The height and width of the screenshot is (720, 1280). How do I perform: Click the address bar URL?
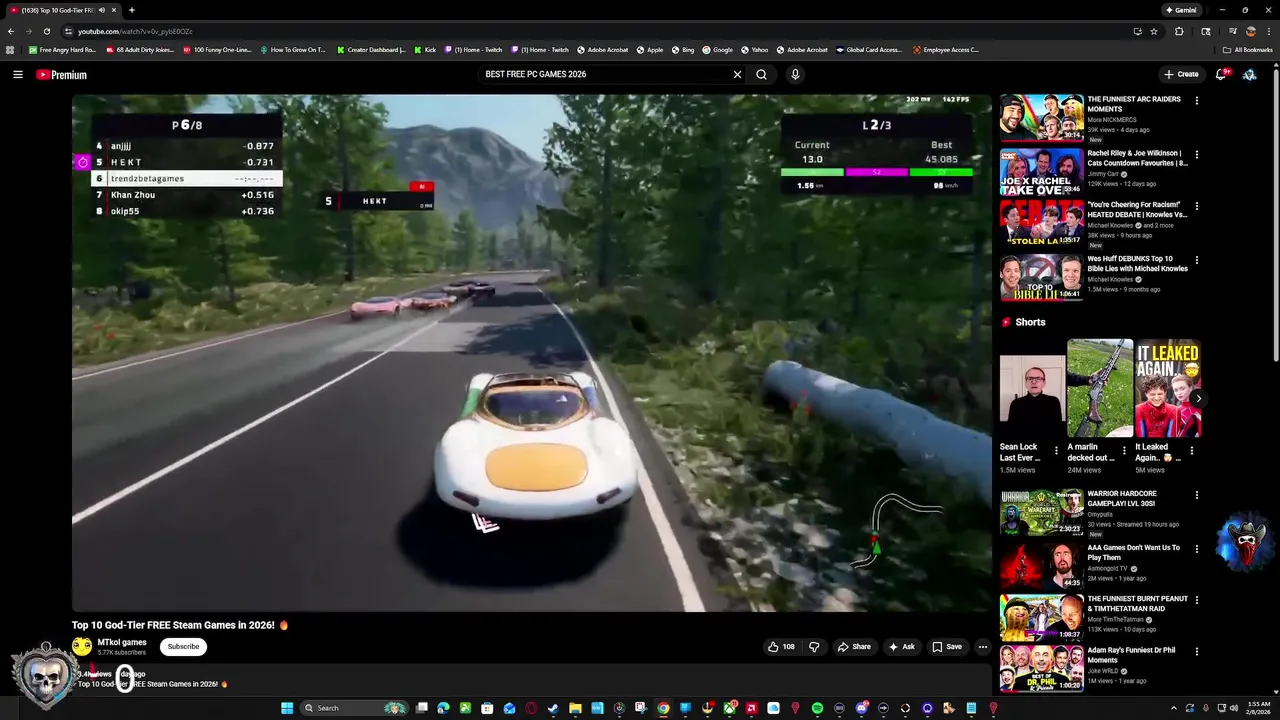click(135, 31)
